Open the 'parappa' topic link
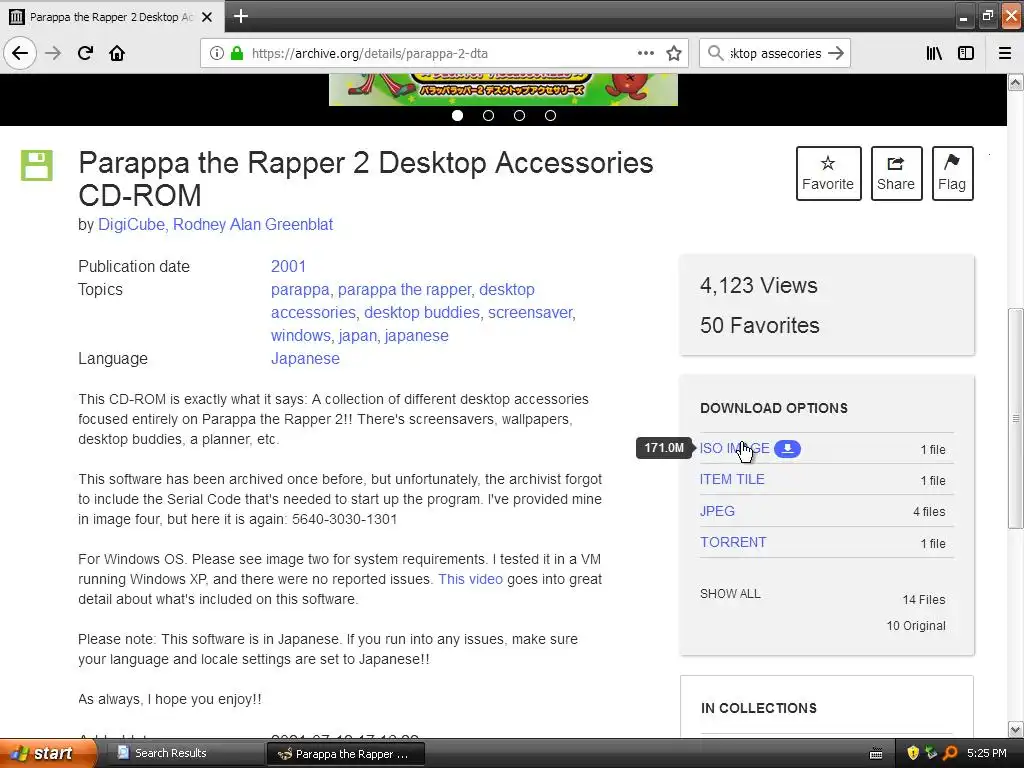This screenshot has width=1024, height=768. tap(300, 289)
